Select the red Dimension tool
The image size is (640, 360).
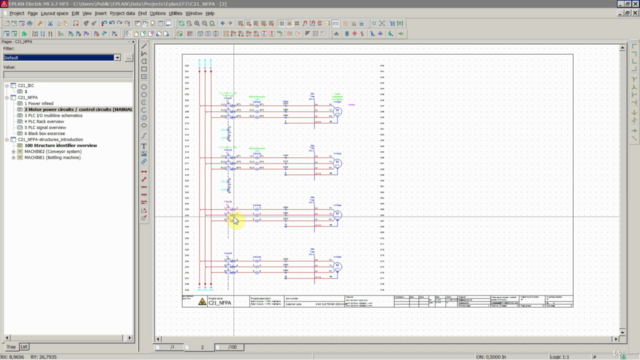coord(144,172)
